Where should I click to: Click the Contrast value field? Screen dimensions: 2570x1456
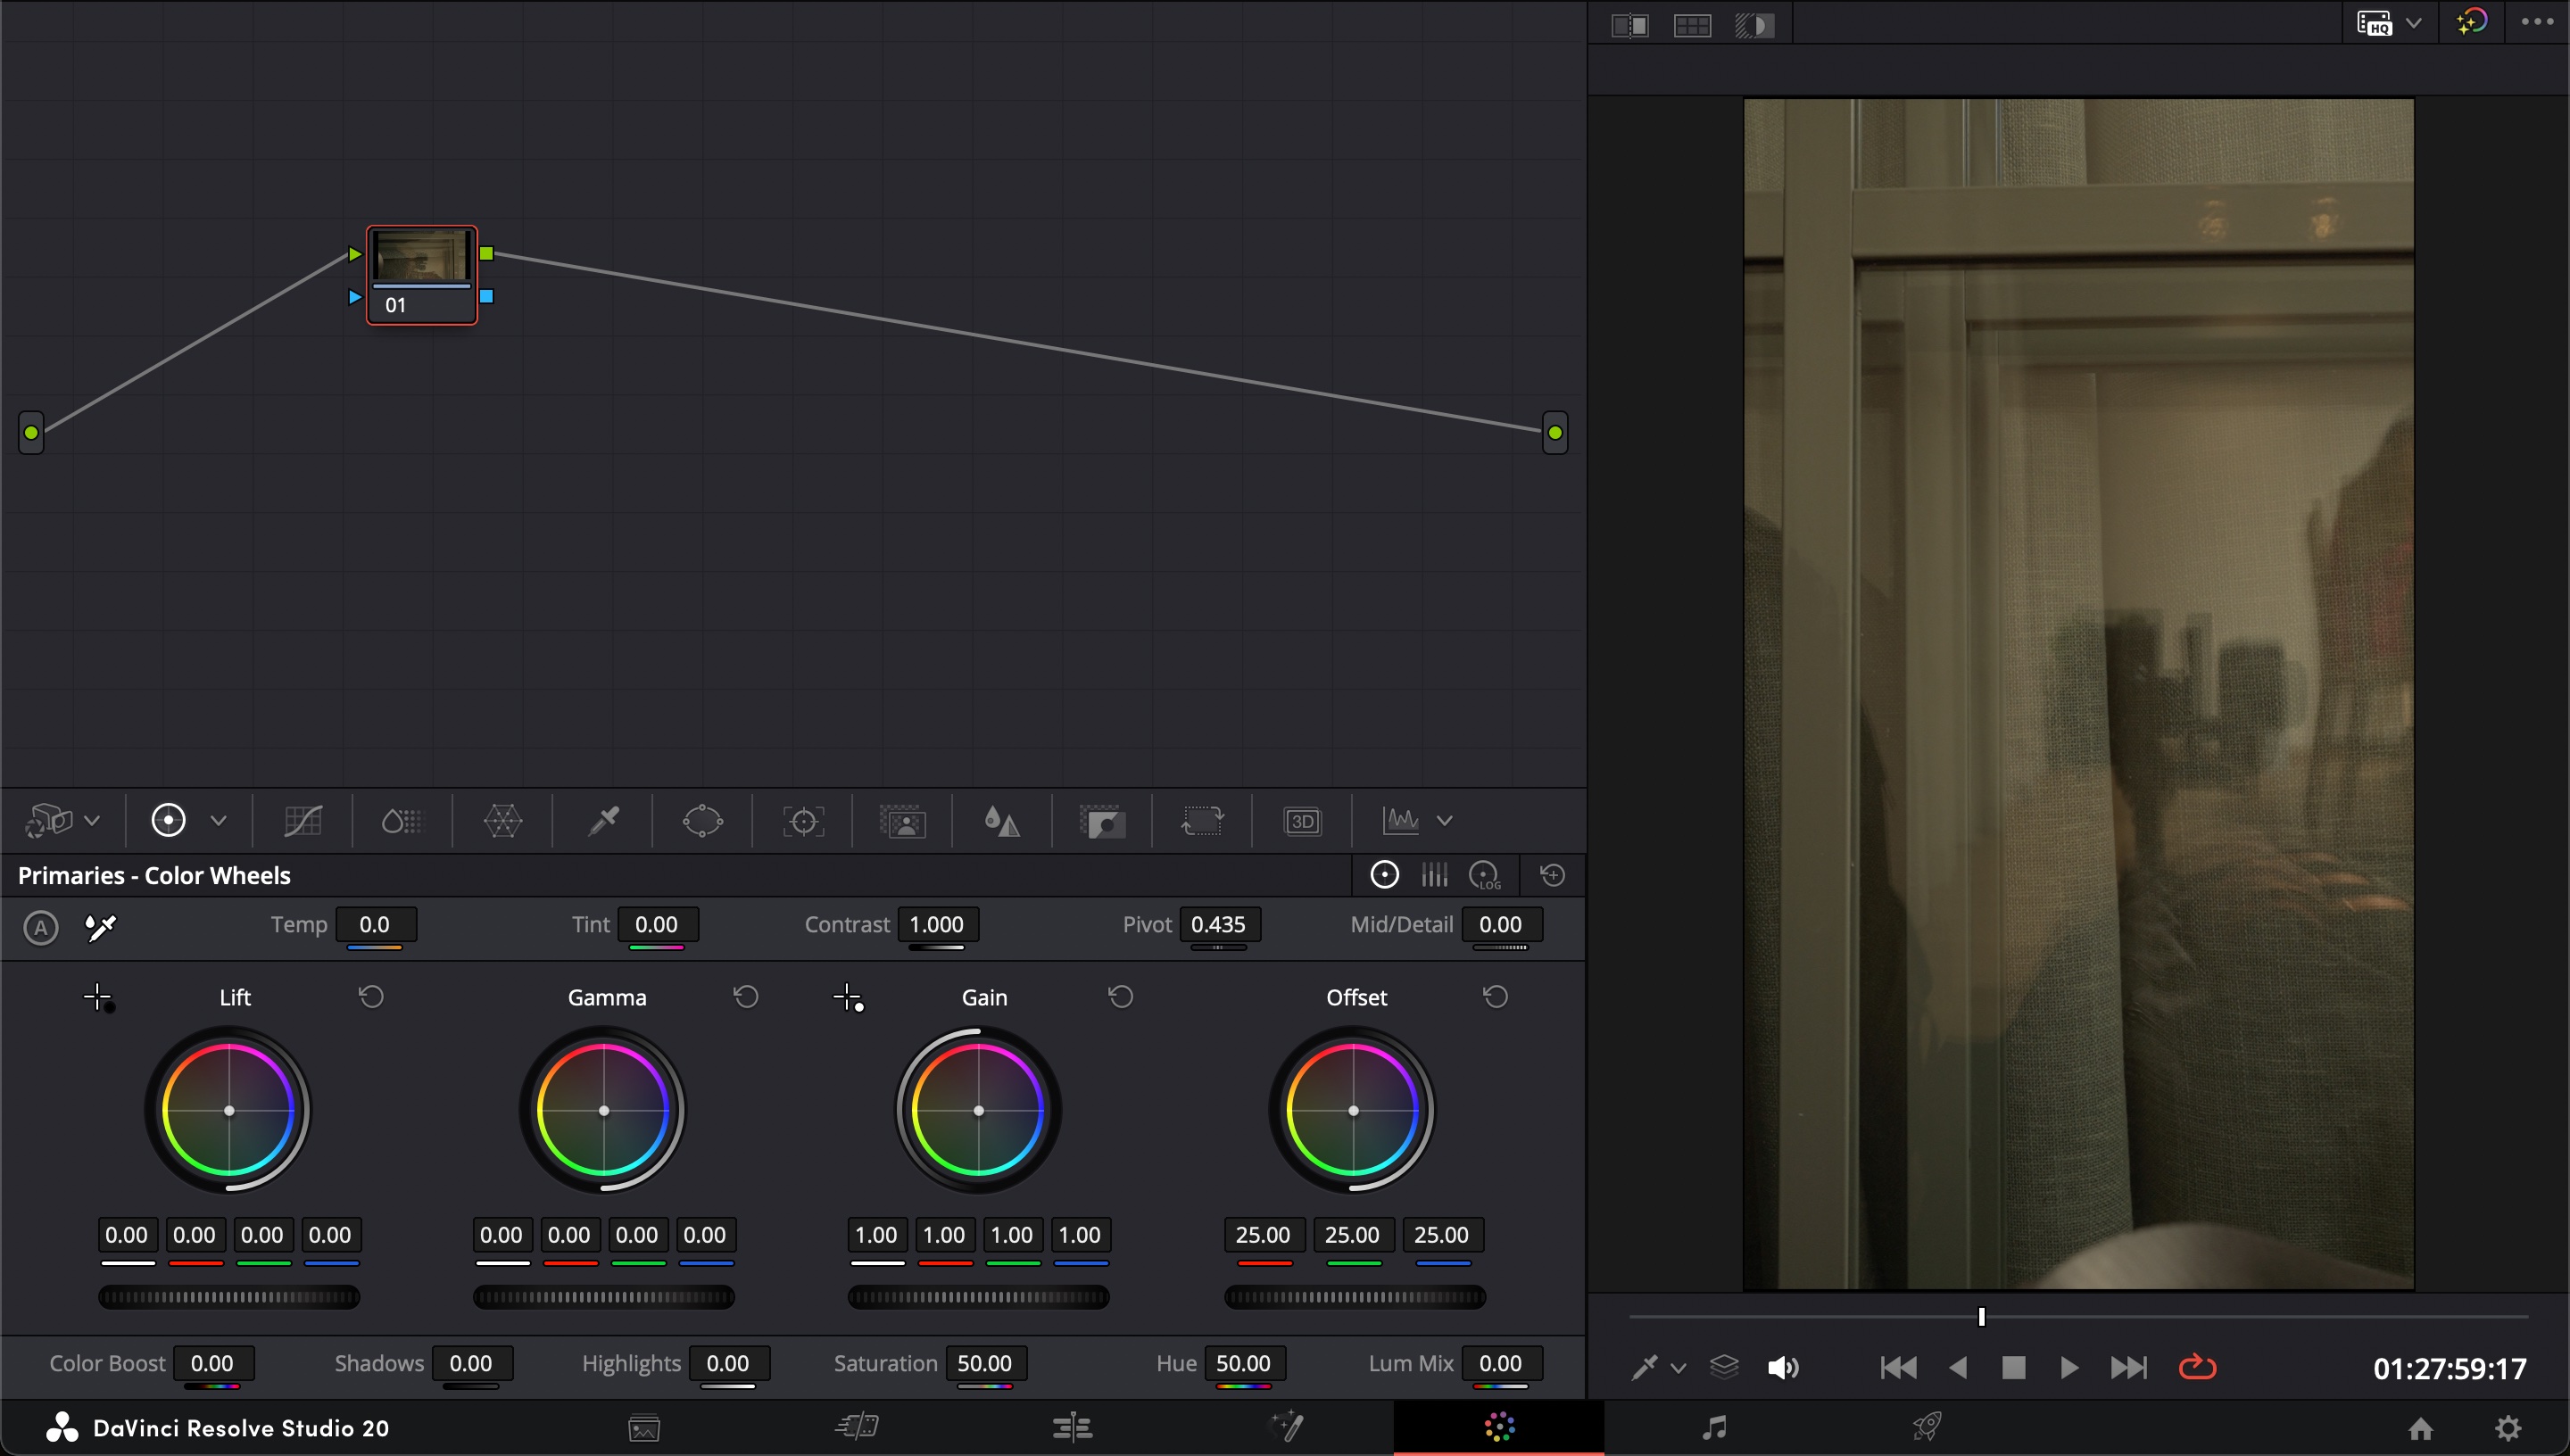[936, 925]
